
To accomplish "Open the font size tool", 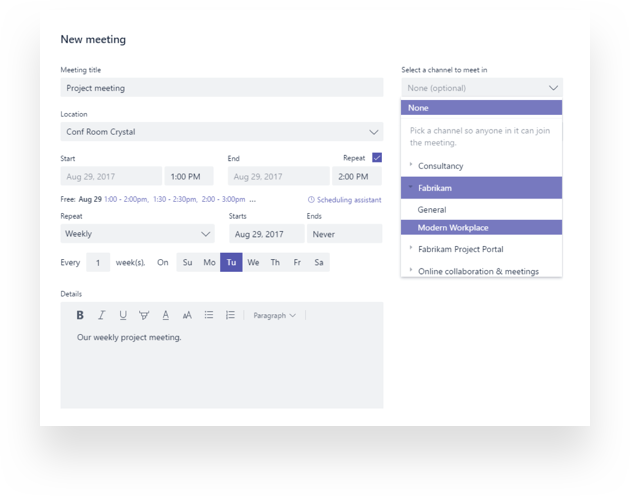I will point(187,316).
